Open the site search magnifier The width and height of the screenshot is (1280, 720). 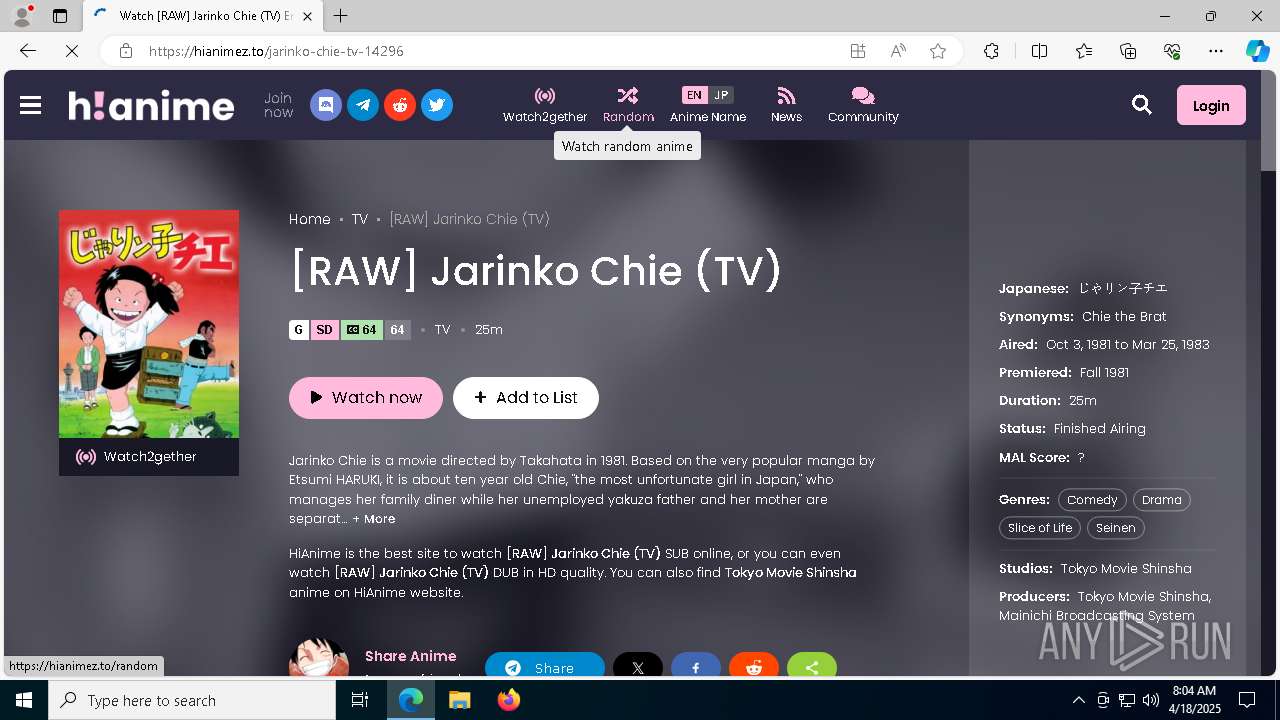pyautogui.click(x=1142, y=105)
